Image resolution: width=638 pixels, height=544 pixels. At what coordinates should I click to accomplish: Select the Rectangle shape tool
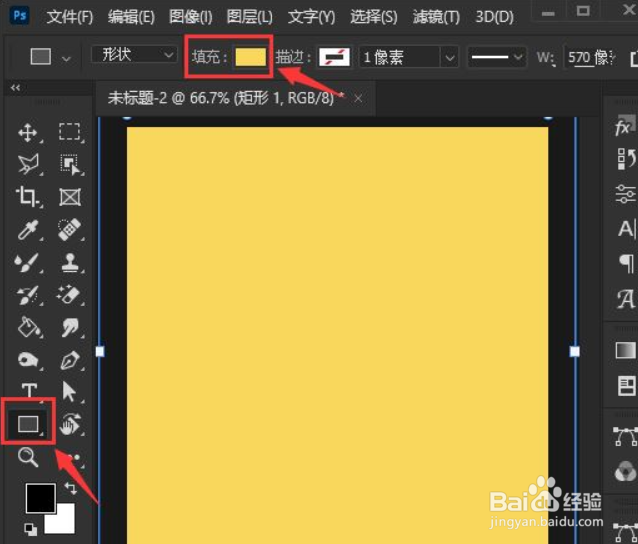28,424
